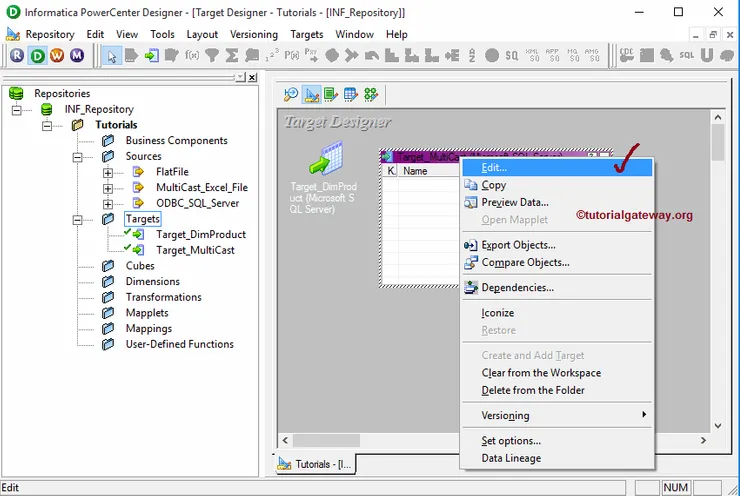Click workspace vertical scrollbar up arrow
The height and width of the screenshot is (496, 740).
pyautogui.click(x=718, y=117)
